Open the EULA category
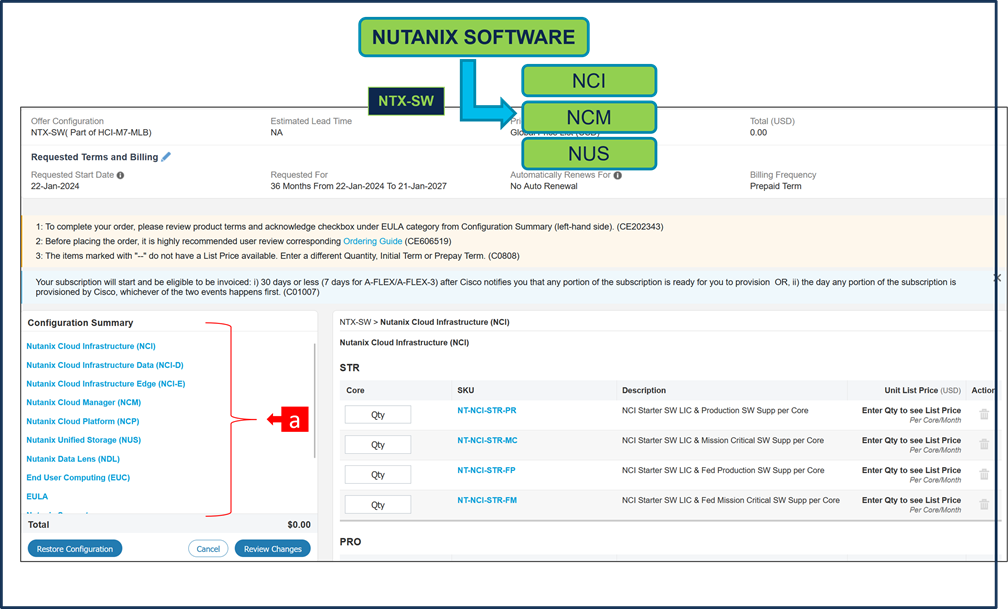This screenshot has width=1008, height=609. [37, 496]
